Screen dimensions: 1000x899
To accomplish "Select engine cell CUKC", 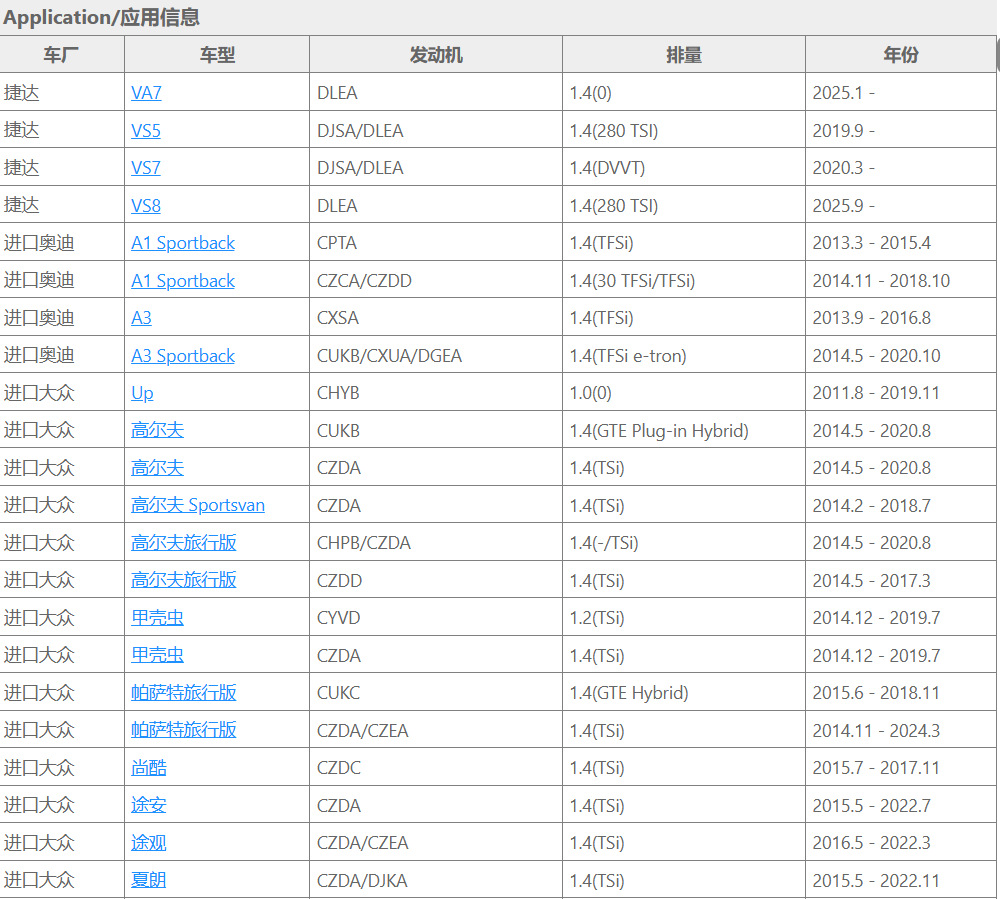I will point(436,692).
